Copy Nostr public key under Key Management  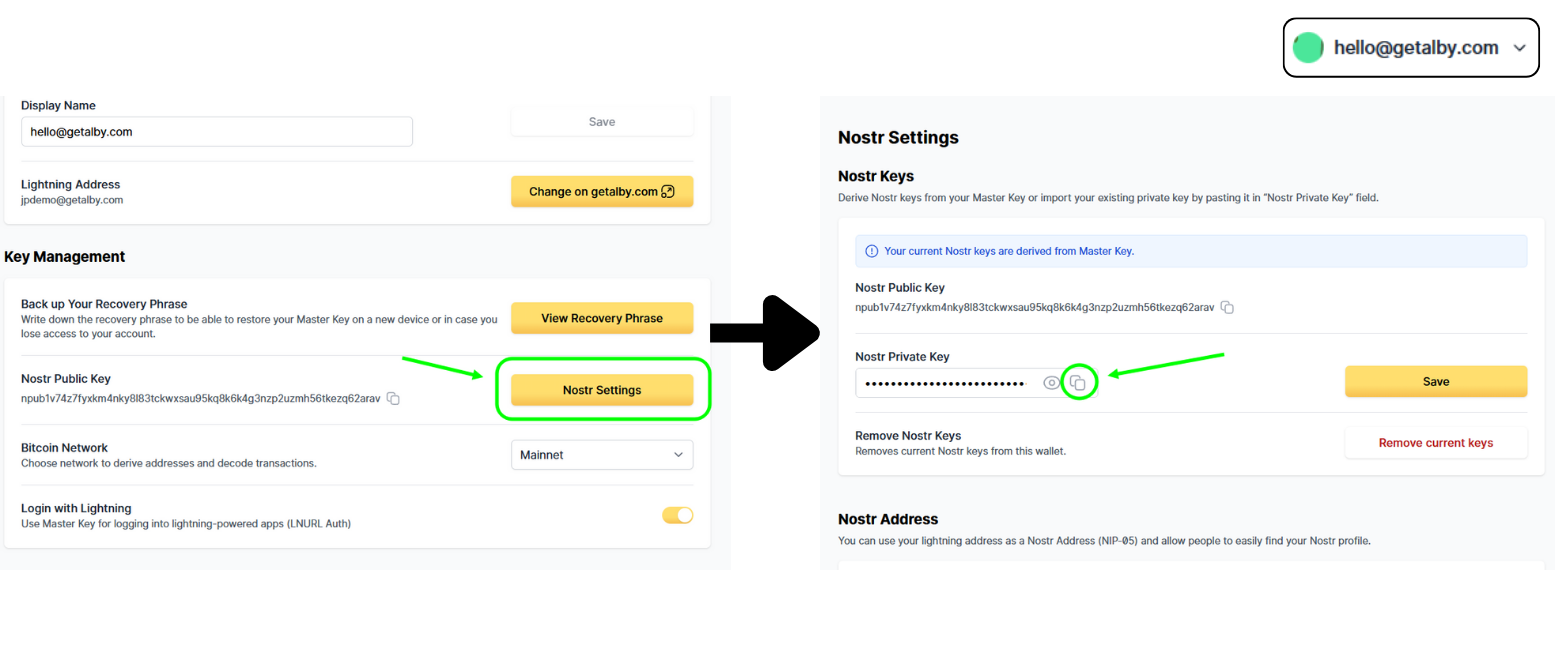394,399
